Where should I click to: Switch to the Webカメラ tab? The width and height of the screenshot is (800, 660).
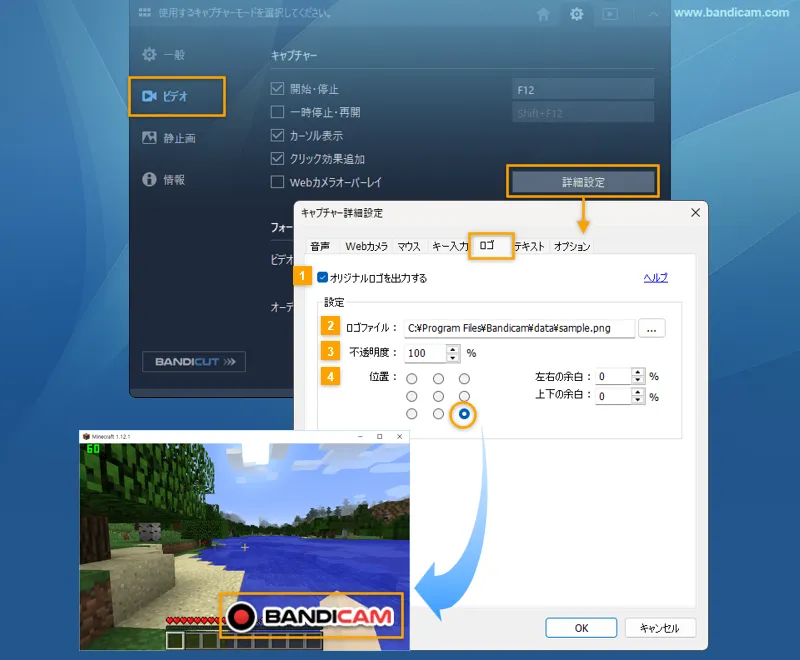pyautogui.click(x=366, y=246)
